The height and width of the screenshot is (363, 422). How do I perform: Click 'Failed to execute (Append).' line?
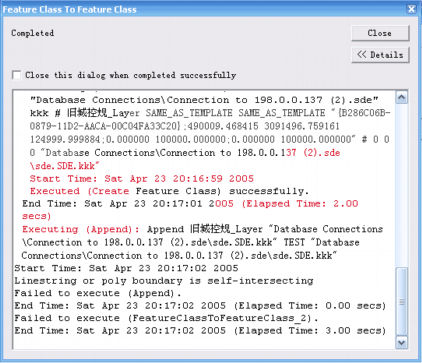pos(98,293)
